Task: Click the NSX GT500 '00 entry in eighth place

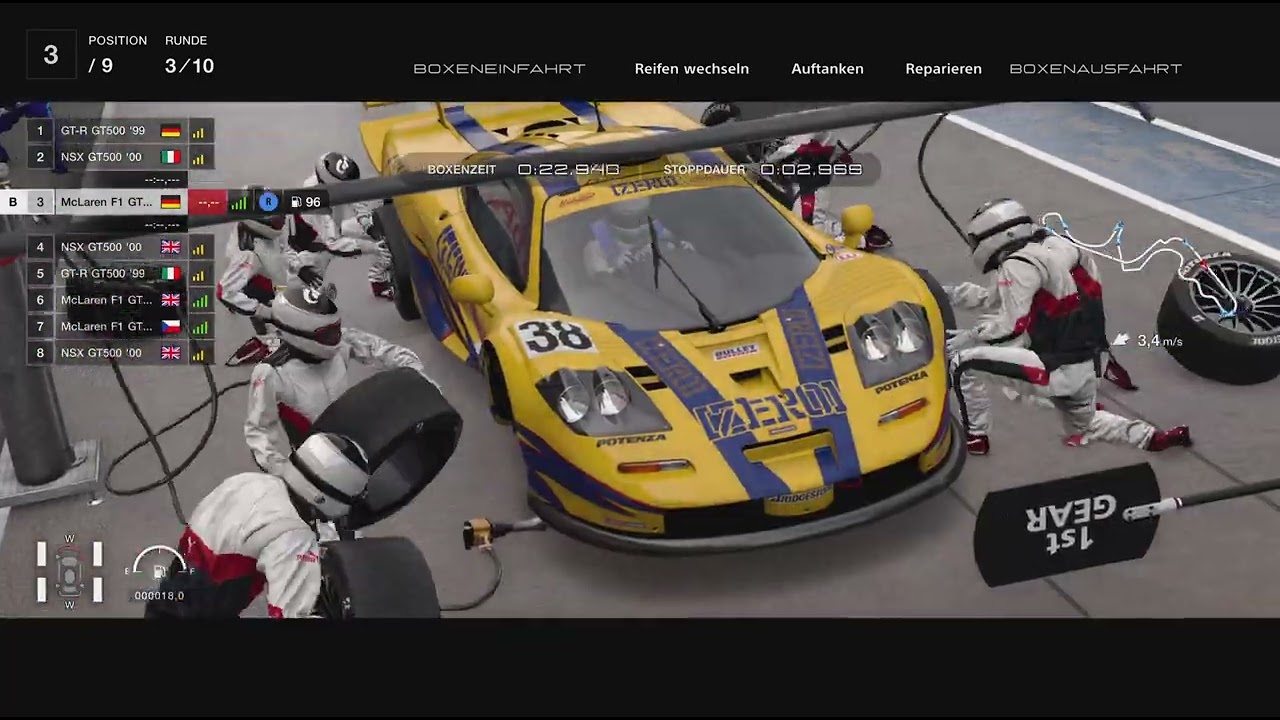Action: pos(101,353)
